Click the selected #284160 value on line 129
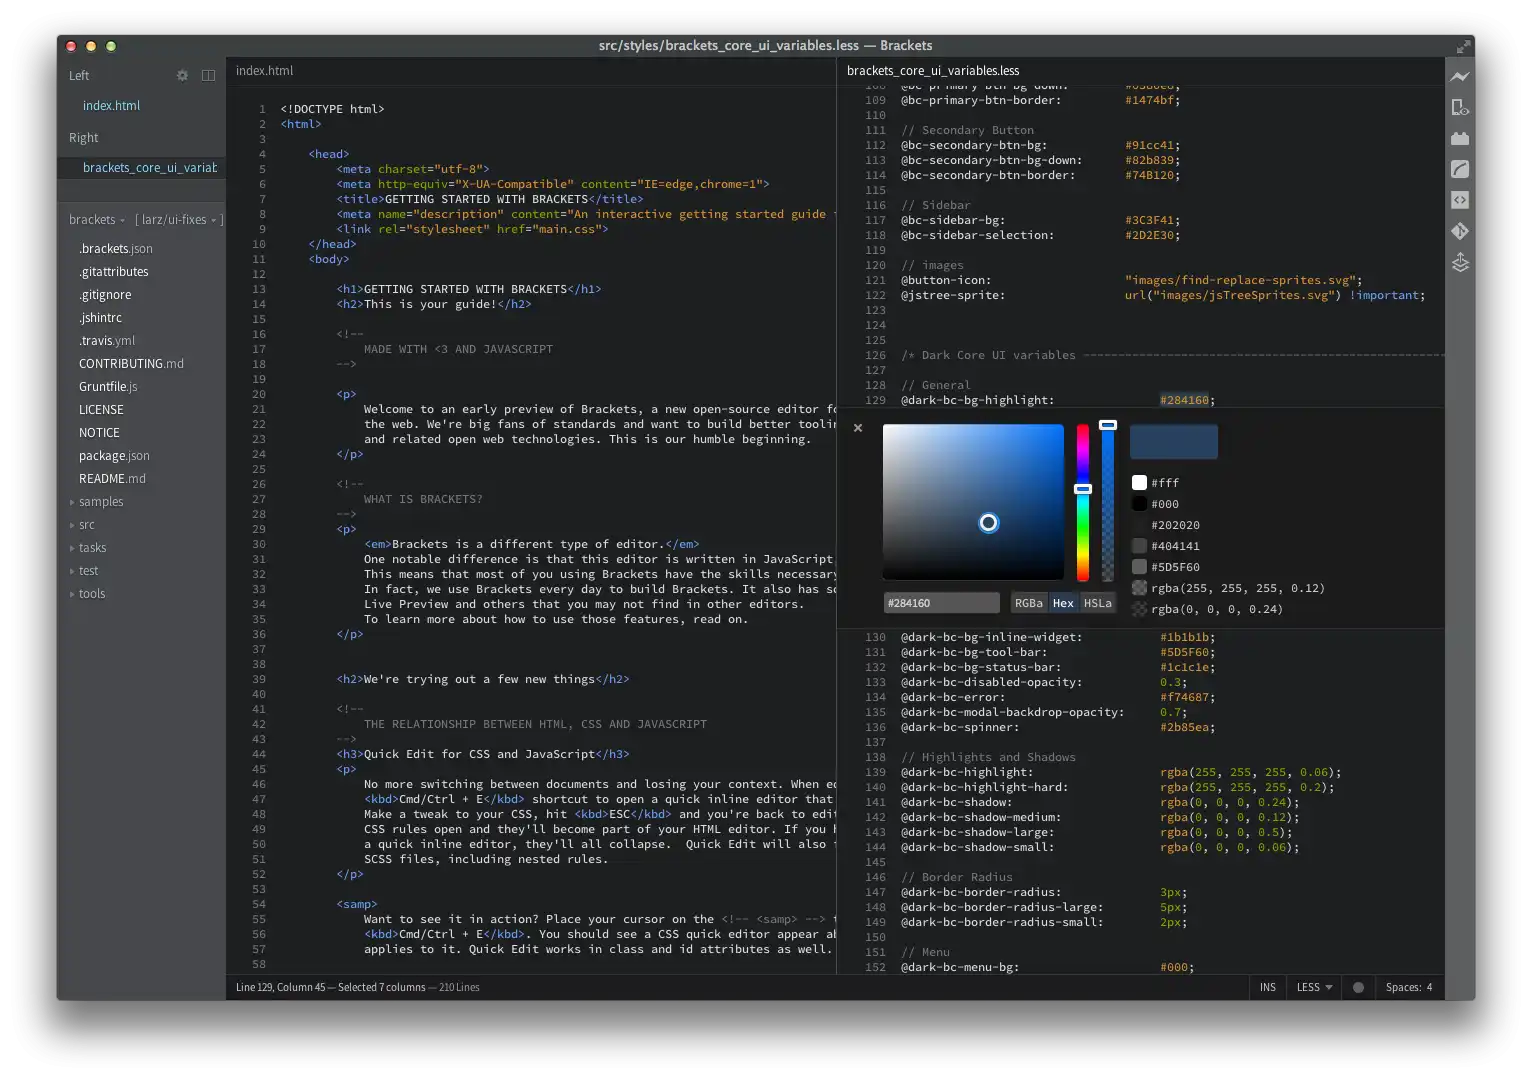 pyautogui.click(x=1184, y=400)
